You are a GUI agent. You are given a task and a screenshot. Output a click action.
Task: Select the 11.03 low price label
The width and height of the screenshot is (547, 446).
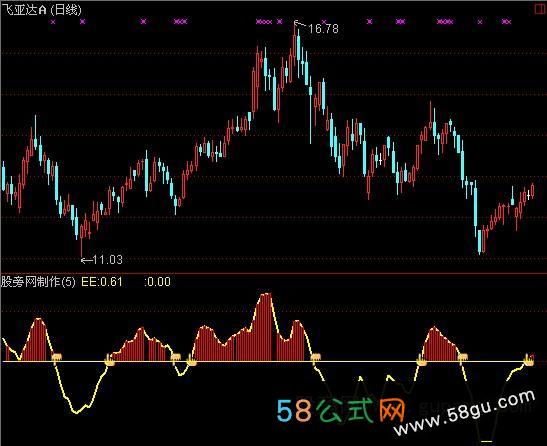pyautogui.click(x=108, y=260)
